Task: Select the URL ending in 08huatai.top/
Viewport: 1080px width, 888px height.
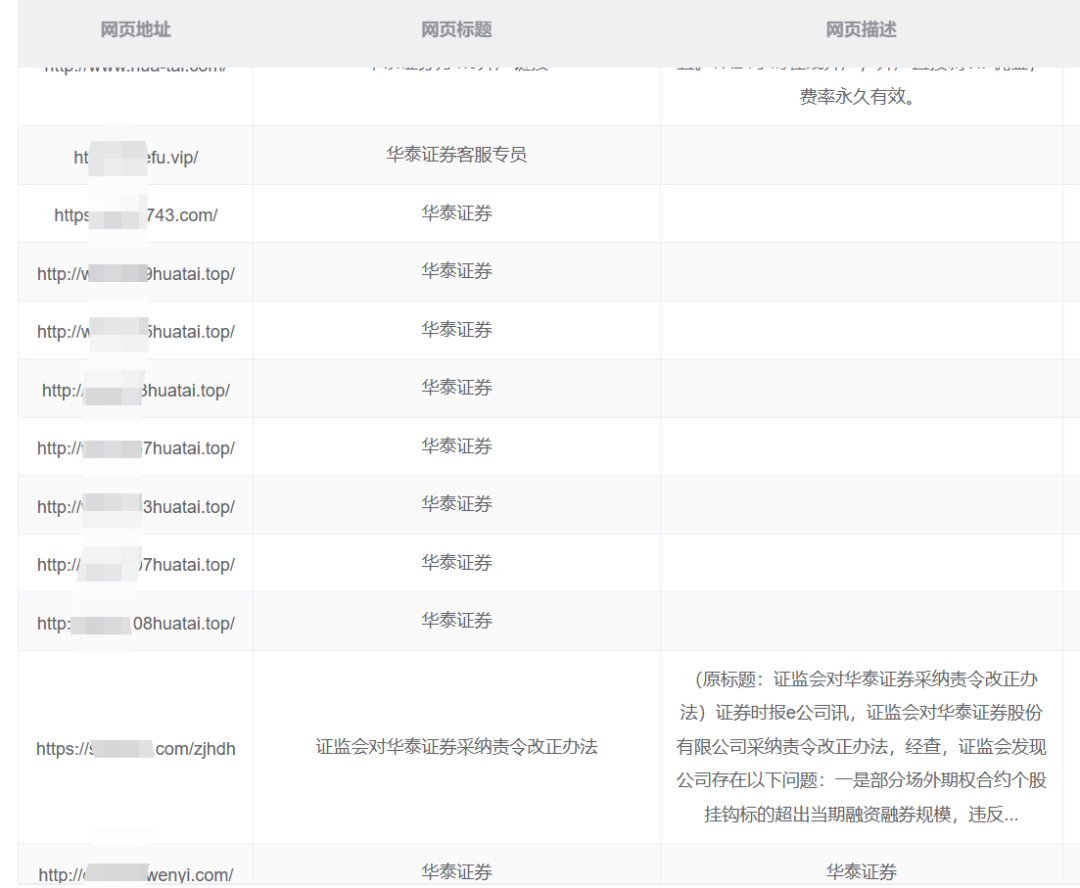Action: (136, 623)
